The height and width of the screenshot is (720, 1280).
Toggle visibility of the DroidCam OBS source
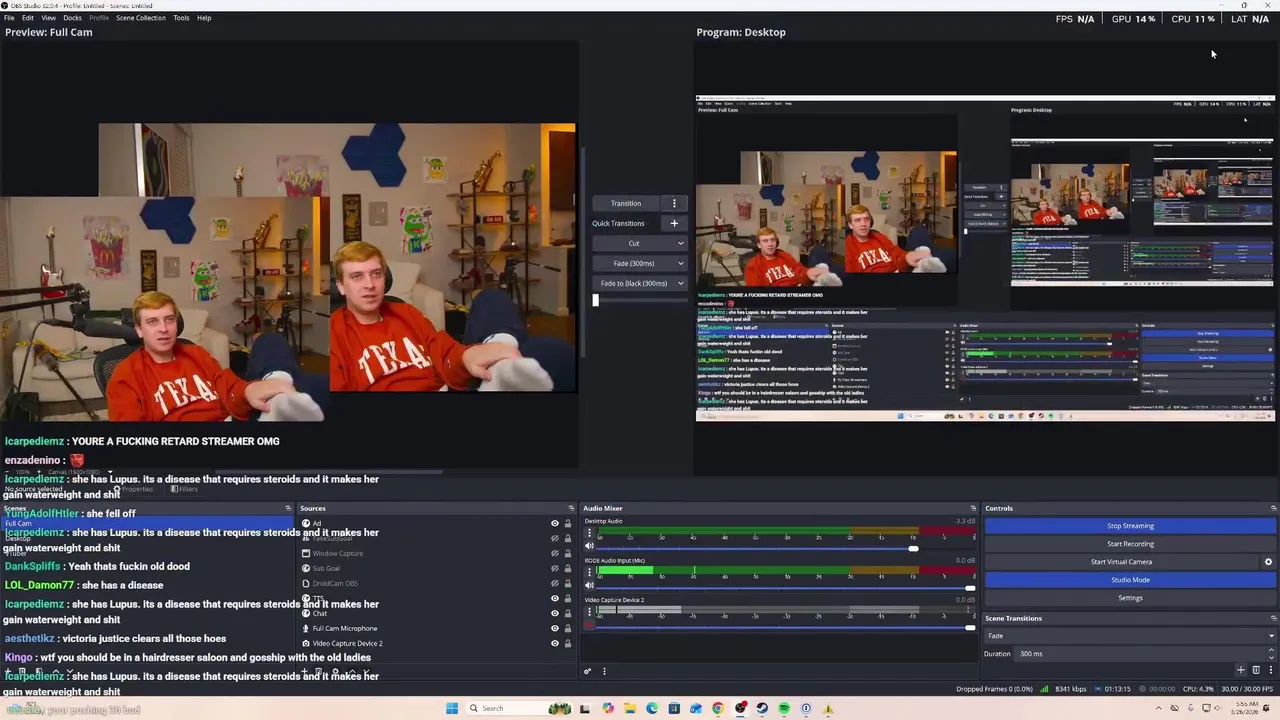[555, 583]
